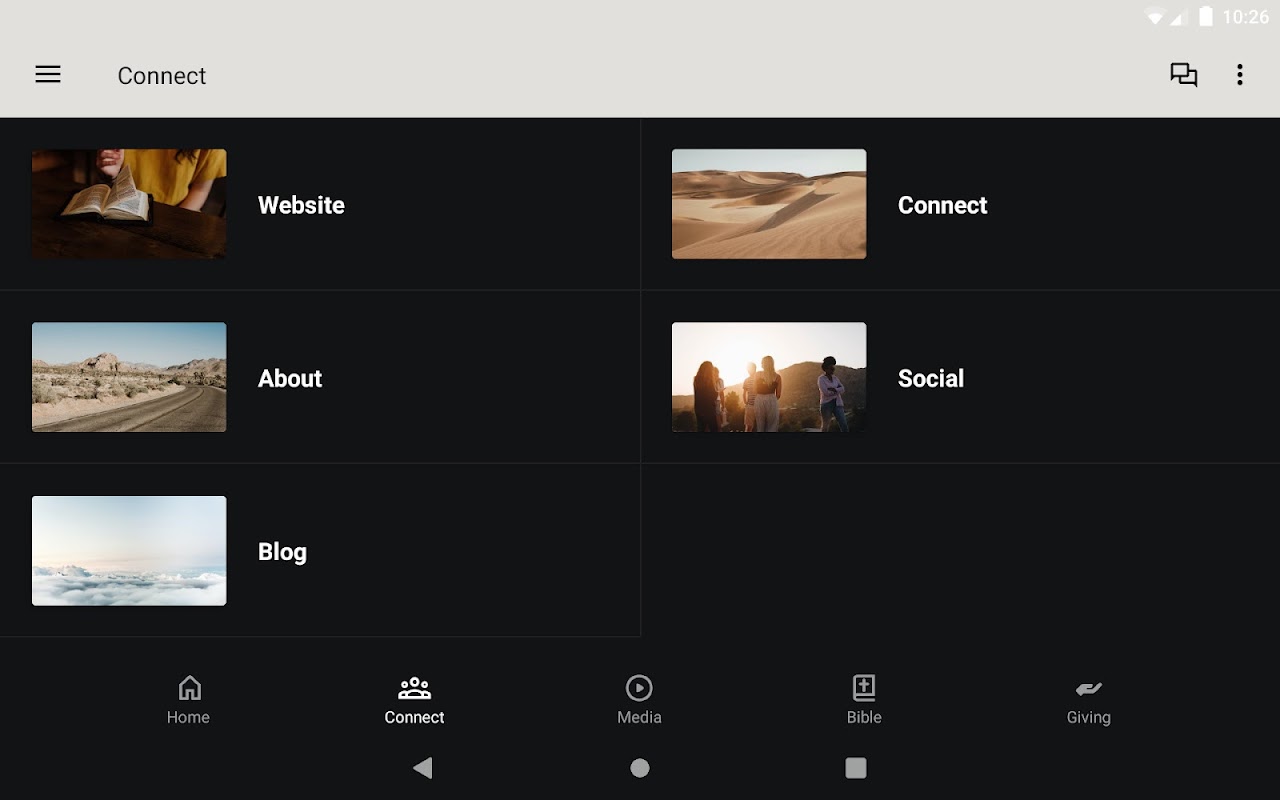The image size is (1280, 800).
Task: Check the Wi-Fi status icon
Action: coord(1155,16)
